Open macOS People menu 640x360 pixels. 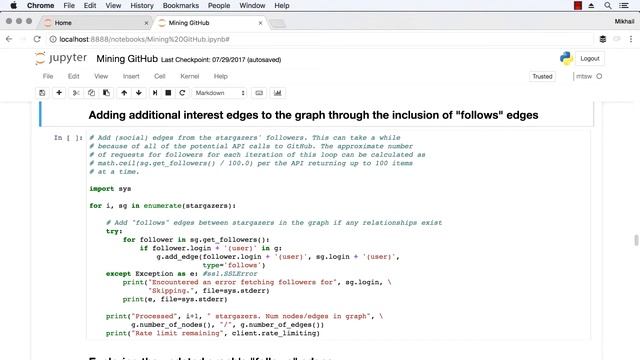pyautogui.click(x=219, y=6)
